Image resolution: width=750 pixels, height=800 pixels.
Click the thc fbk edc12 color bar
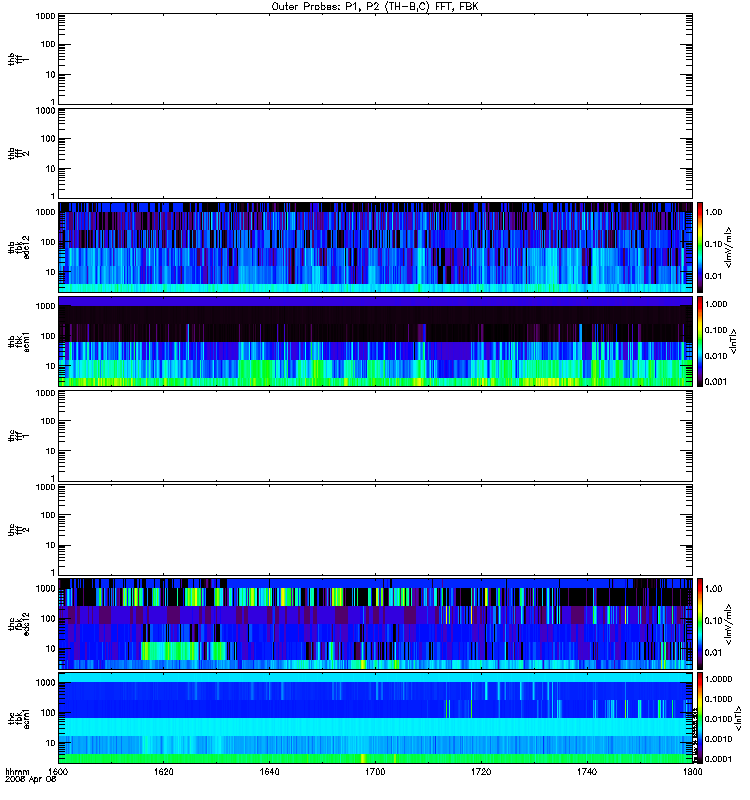[x=700, y=624]
